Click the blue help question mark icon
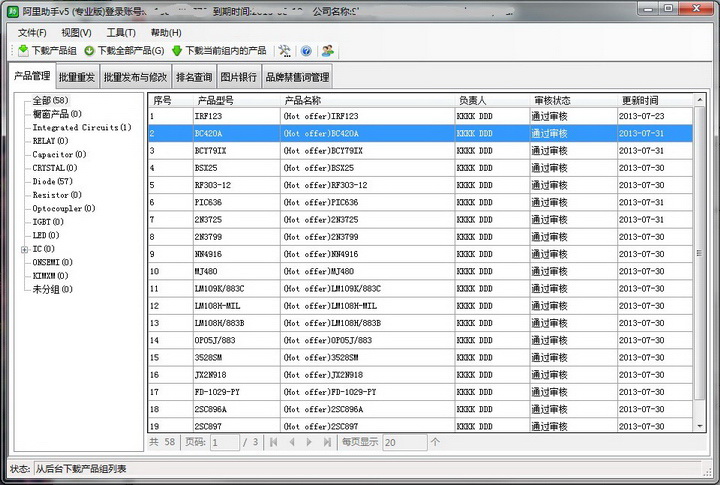Viewport: 720px width, 485px height. coord(306,51)
